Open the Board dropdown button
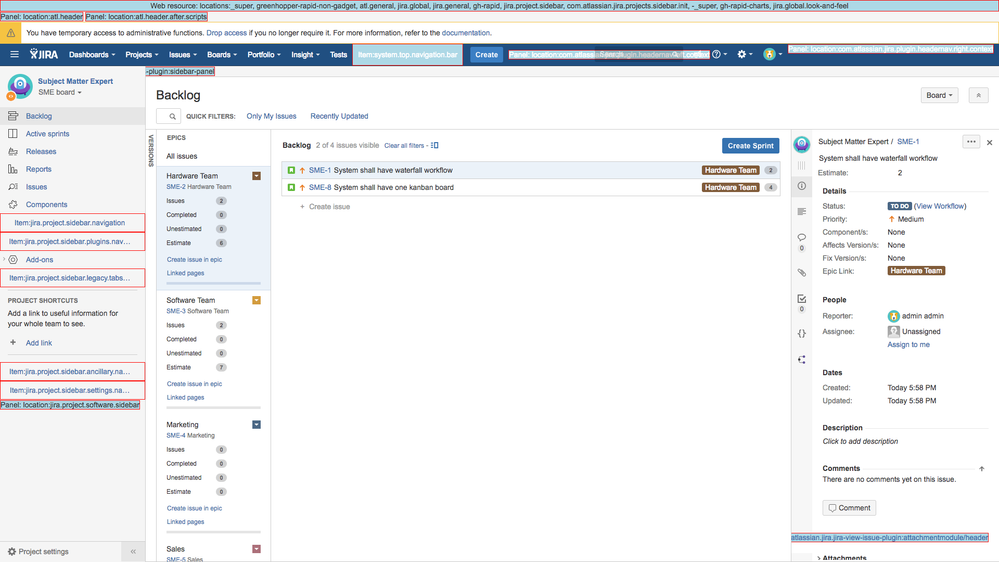The height and width of the screenshot is (562, 999). click(939, 95)
